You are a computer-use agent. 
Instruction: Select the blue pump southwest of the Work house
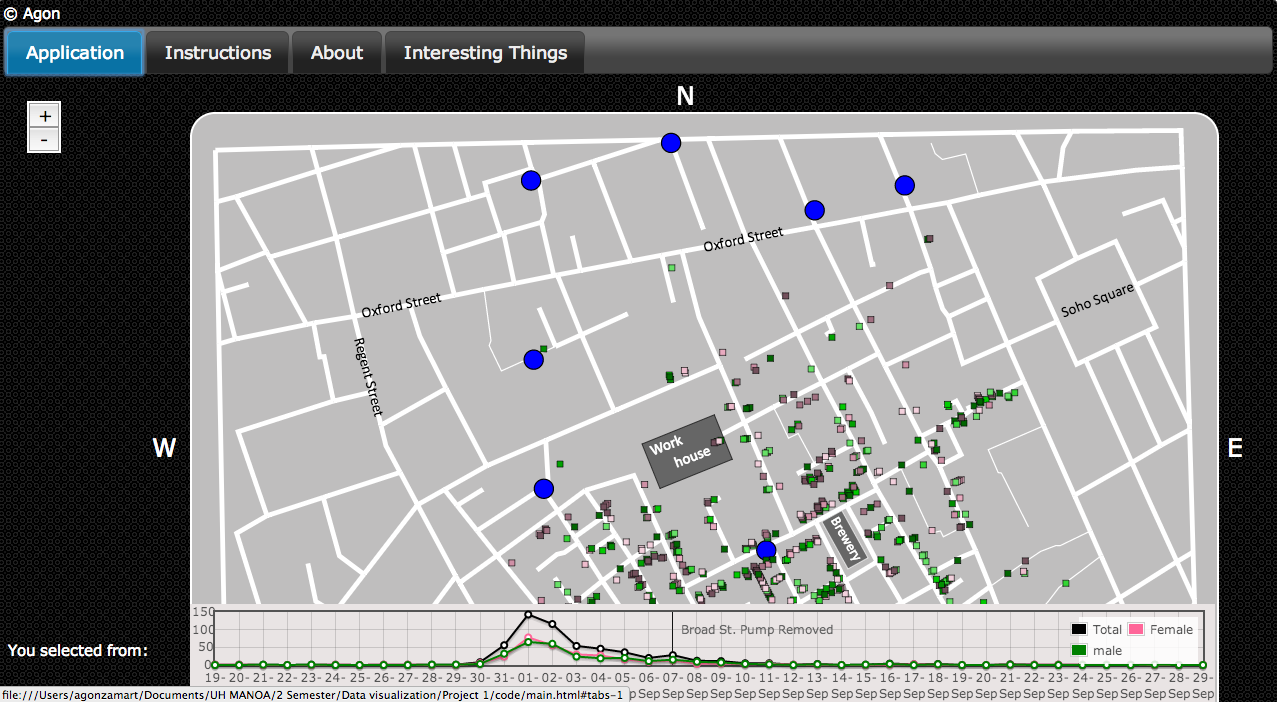544,489
